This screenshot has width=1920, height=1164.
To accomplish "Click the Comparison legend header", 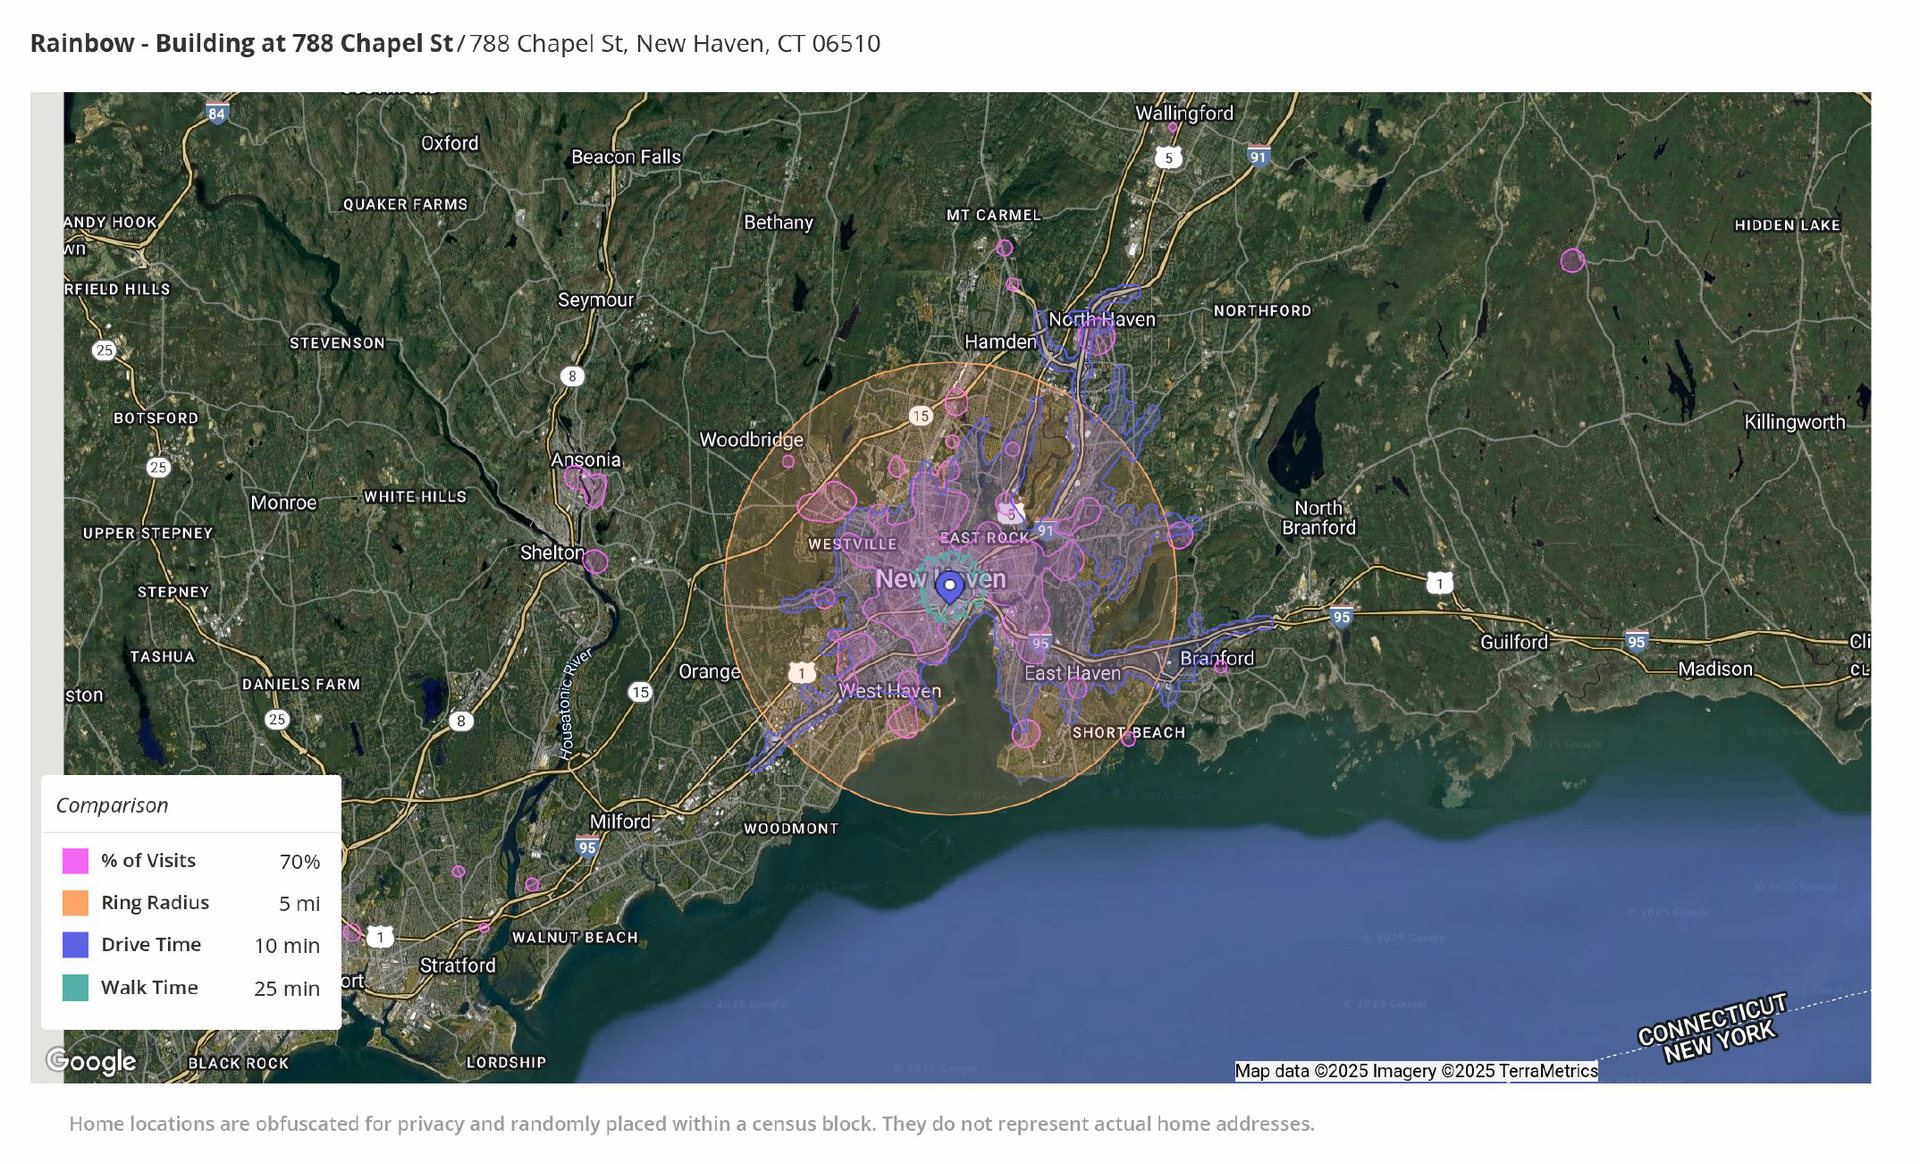I will (112, 805).
